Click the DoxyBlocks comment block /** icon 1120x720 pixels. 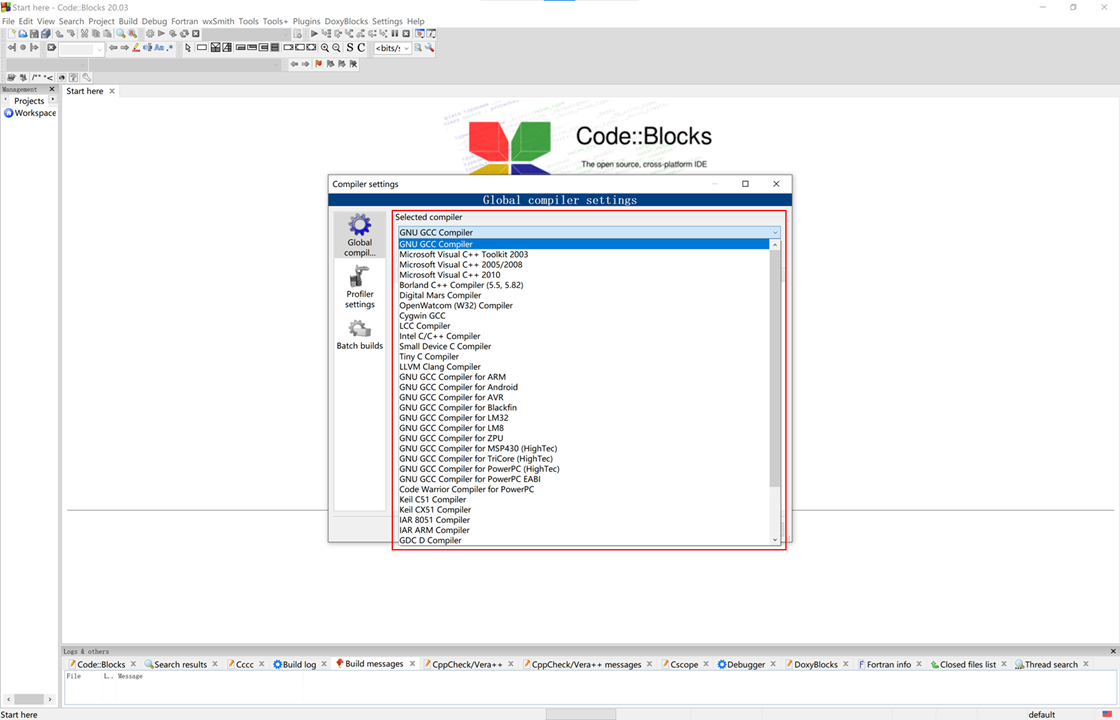tap(36, 77)
